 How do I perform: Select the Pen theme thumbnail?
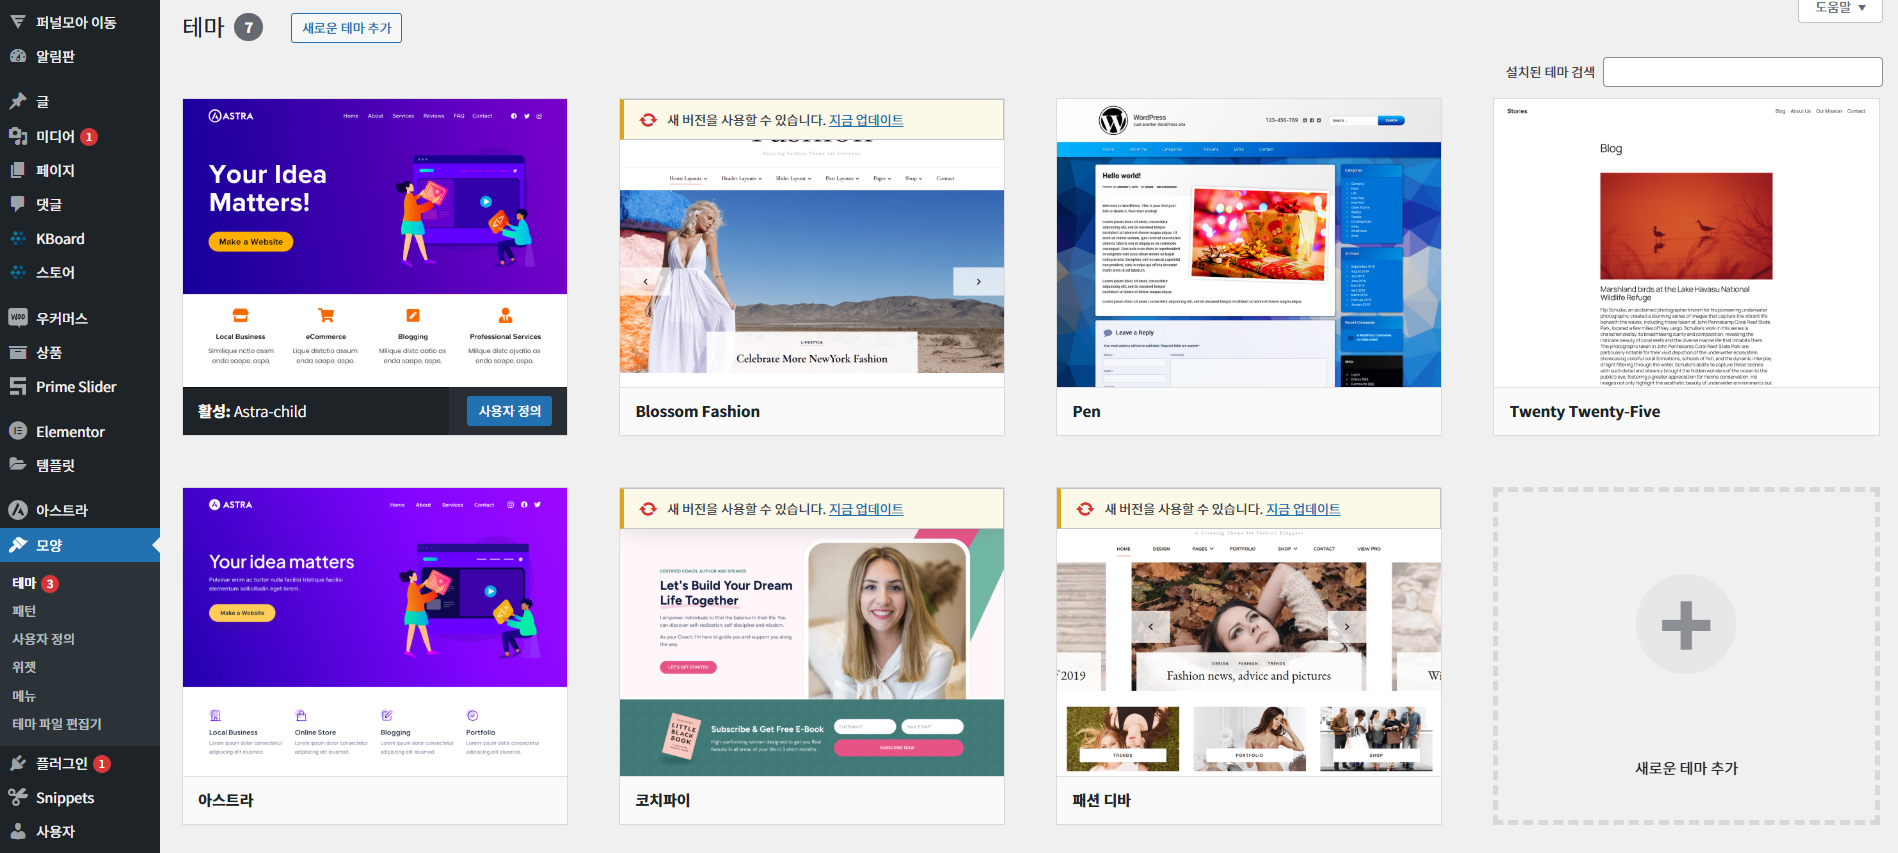pos(1249,243)
